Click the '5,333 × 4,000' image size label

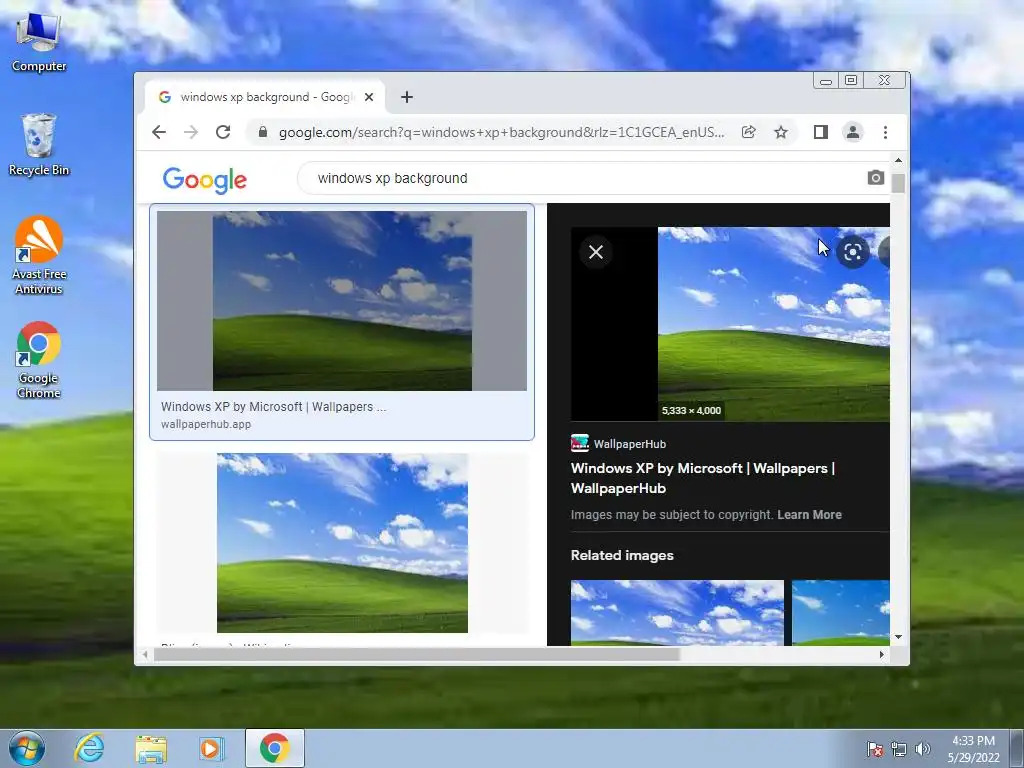click(692, 411)
